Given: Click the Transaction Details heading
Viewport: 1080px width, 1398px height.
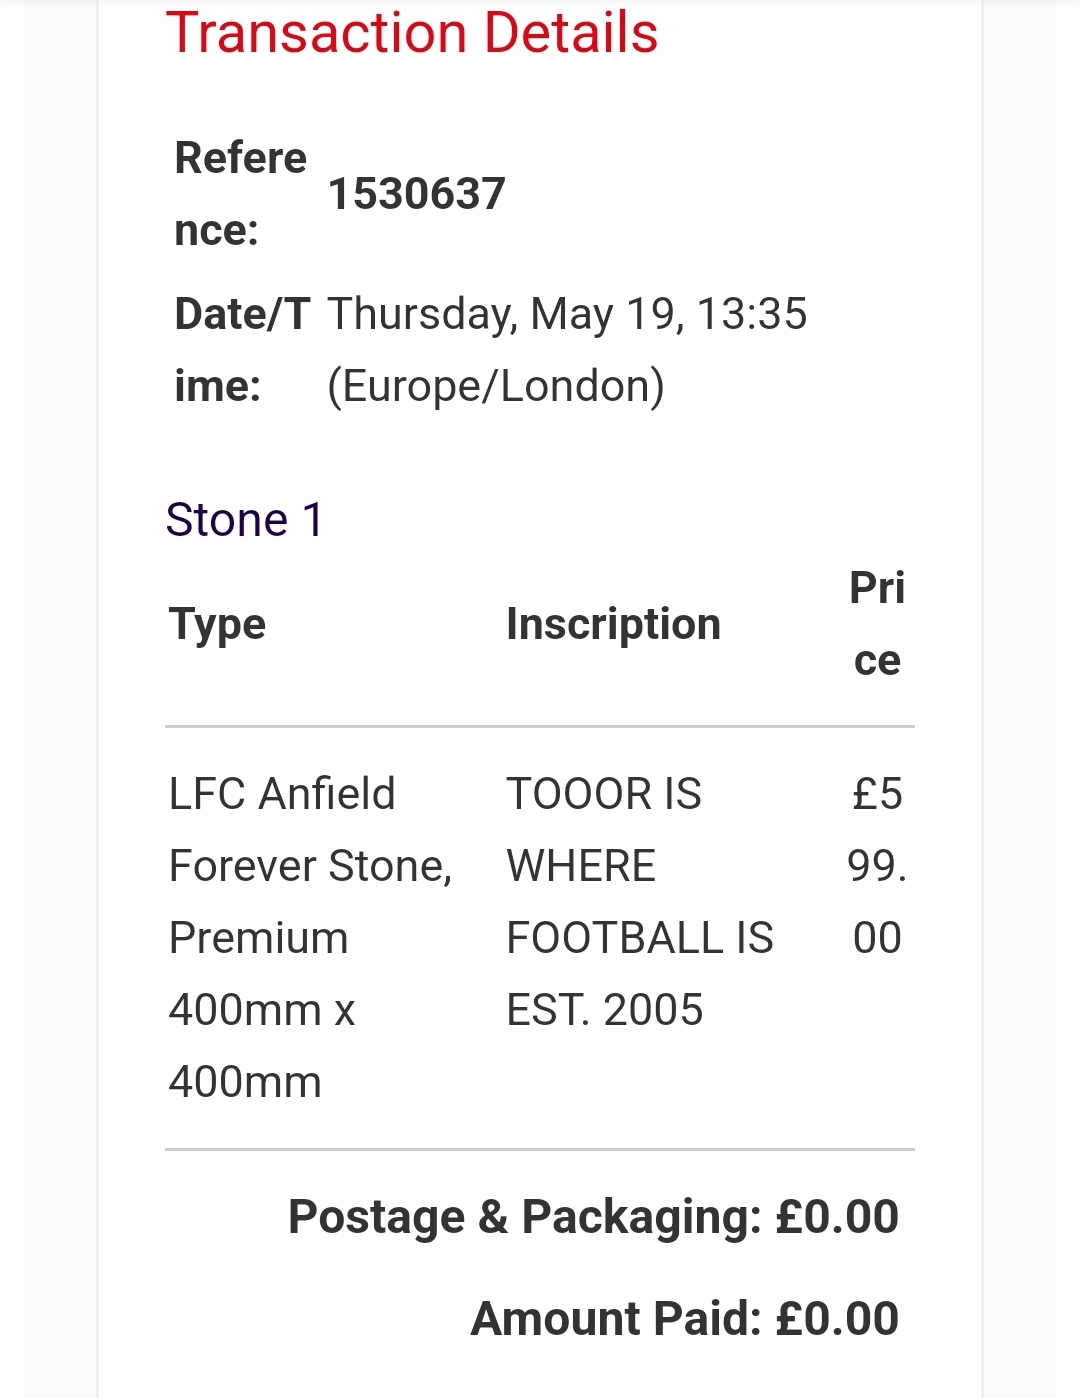Looking at the screenshot, I should (x=411, y=33).
